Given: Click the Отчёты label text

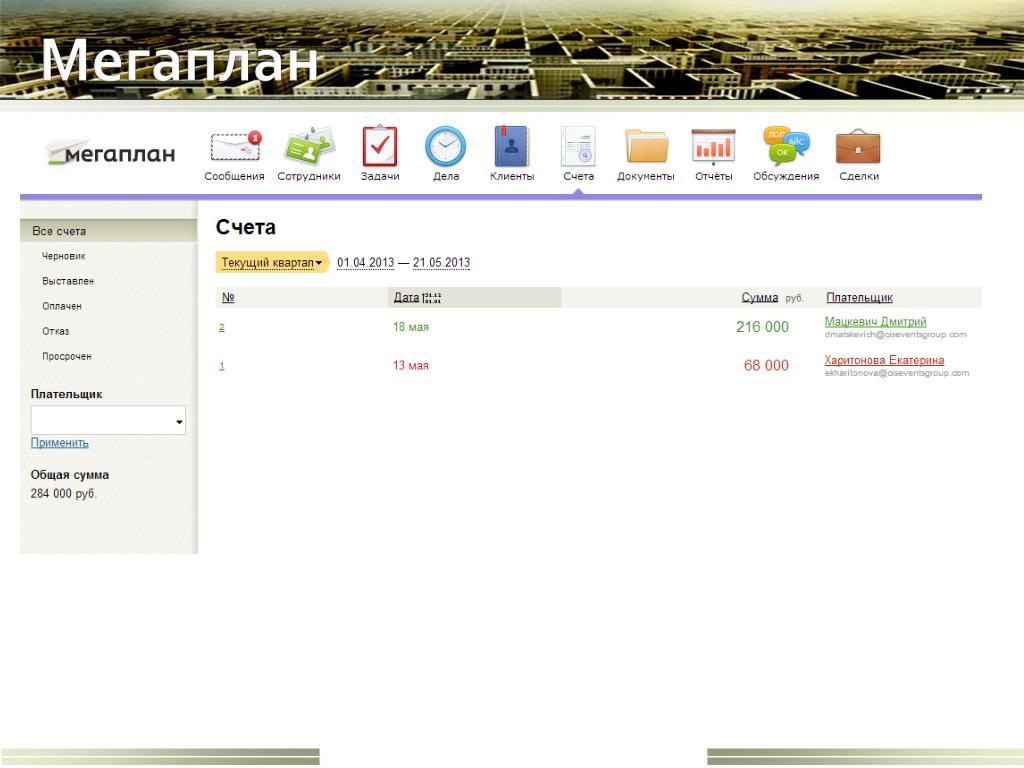Looking at the screenshot, I should tap(714, 176).
